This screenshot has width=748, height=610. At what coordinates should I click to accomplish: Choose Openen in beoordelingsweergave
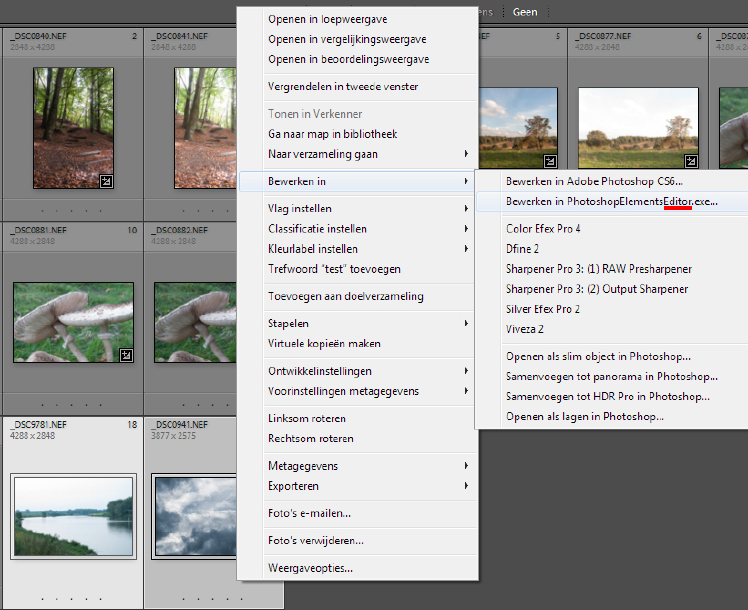(x=358, y=60)
